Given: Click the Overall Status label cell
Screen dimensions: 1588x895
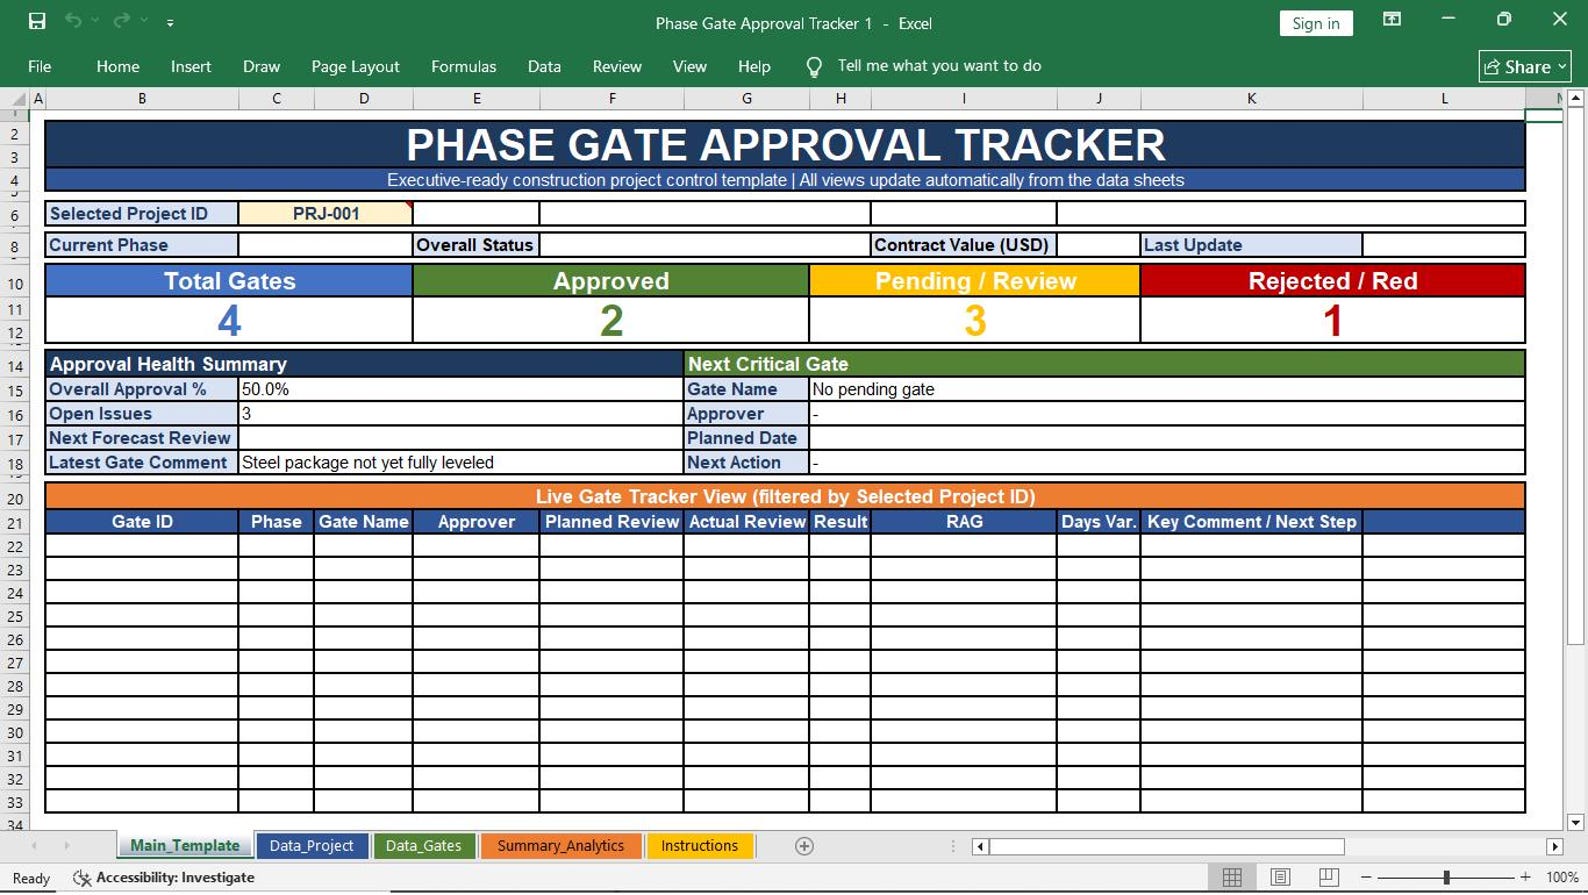Looking at the screenshot, I should coord(476,245).
